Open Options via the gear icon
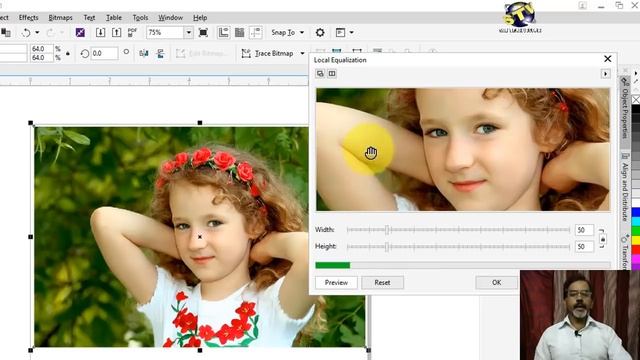Image resolution: width=640 pixels, height=360 pixels. click(320, 33)
